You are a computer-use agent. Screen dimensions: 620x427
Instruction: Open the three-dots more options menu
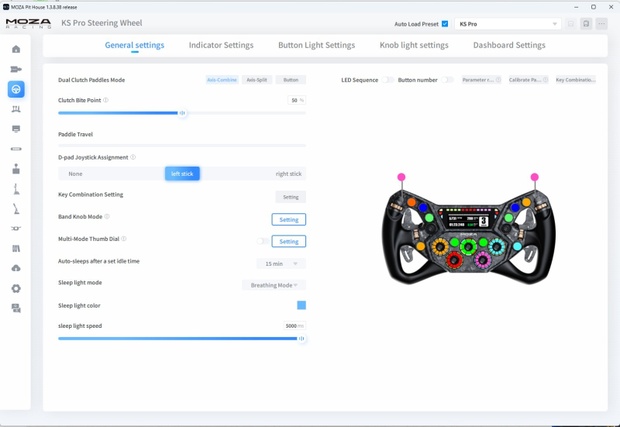click(x=601, y=24)
